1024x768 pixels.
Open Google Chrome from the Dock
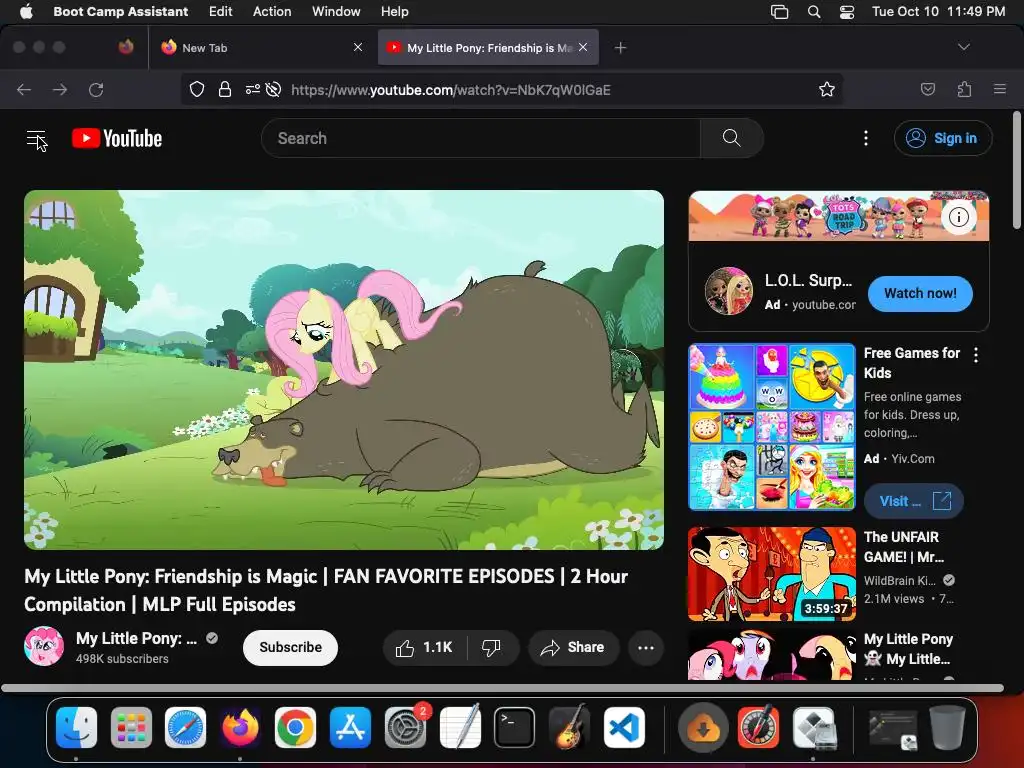pos(295,728)
